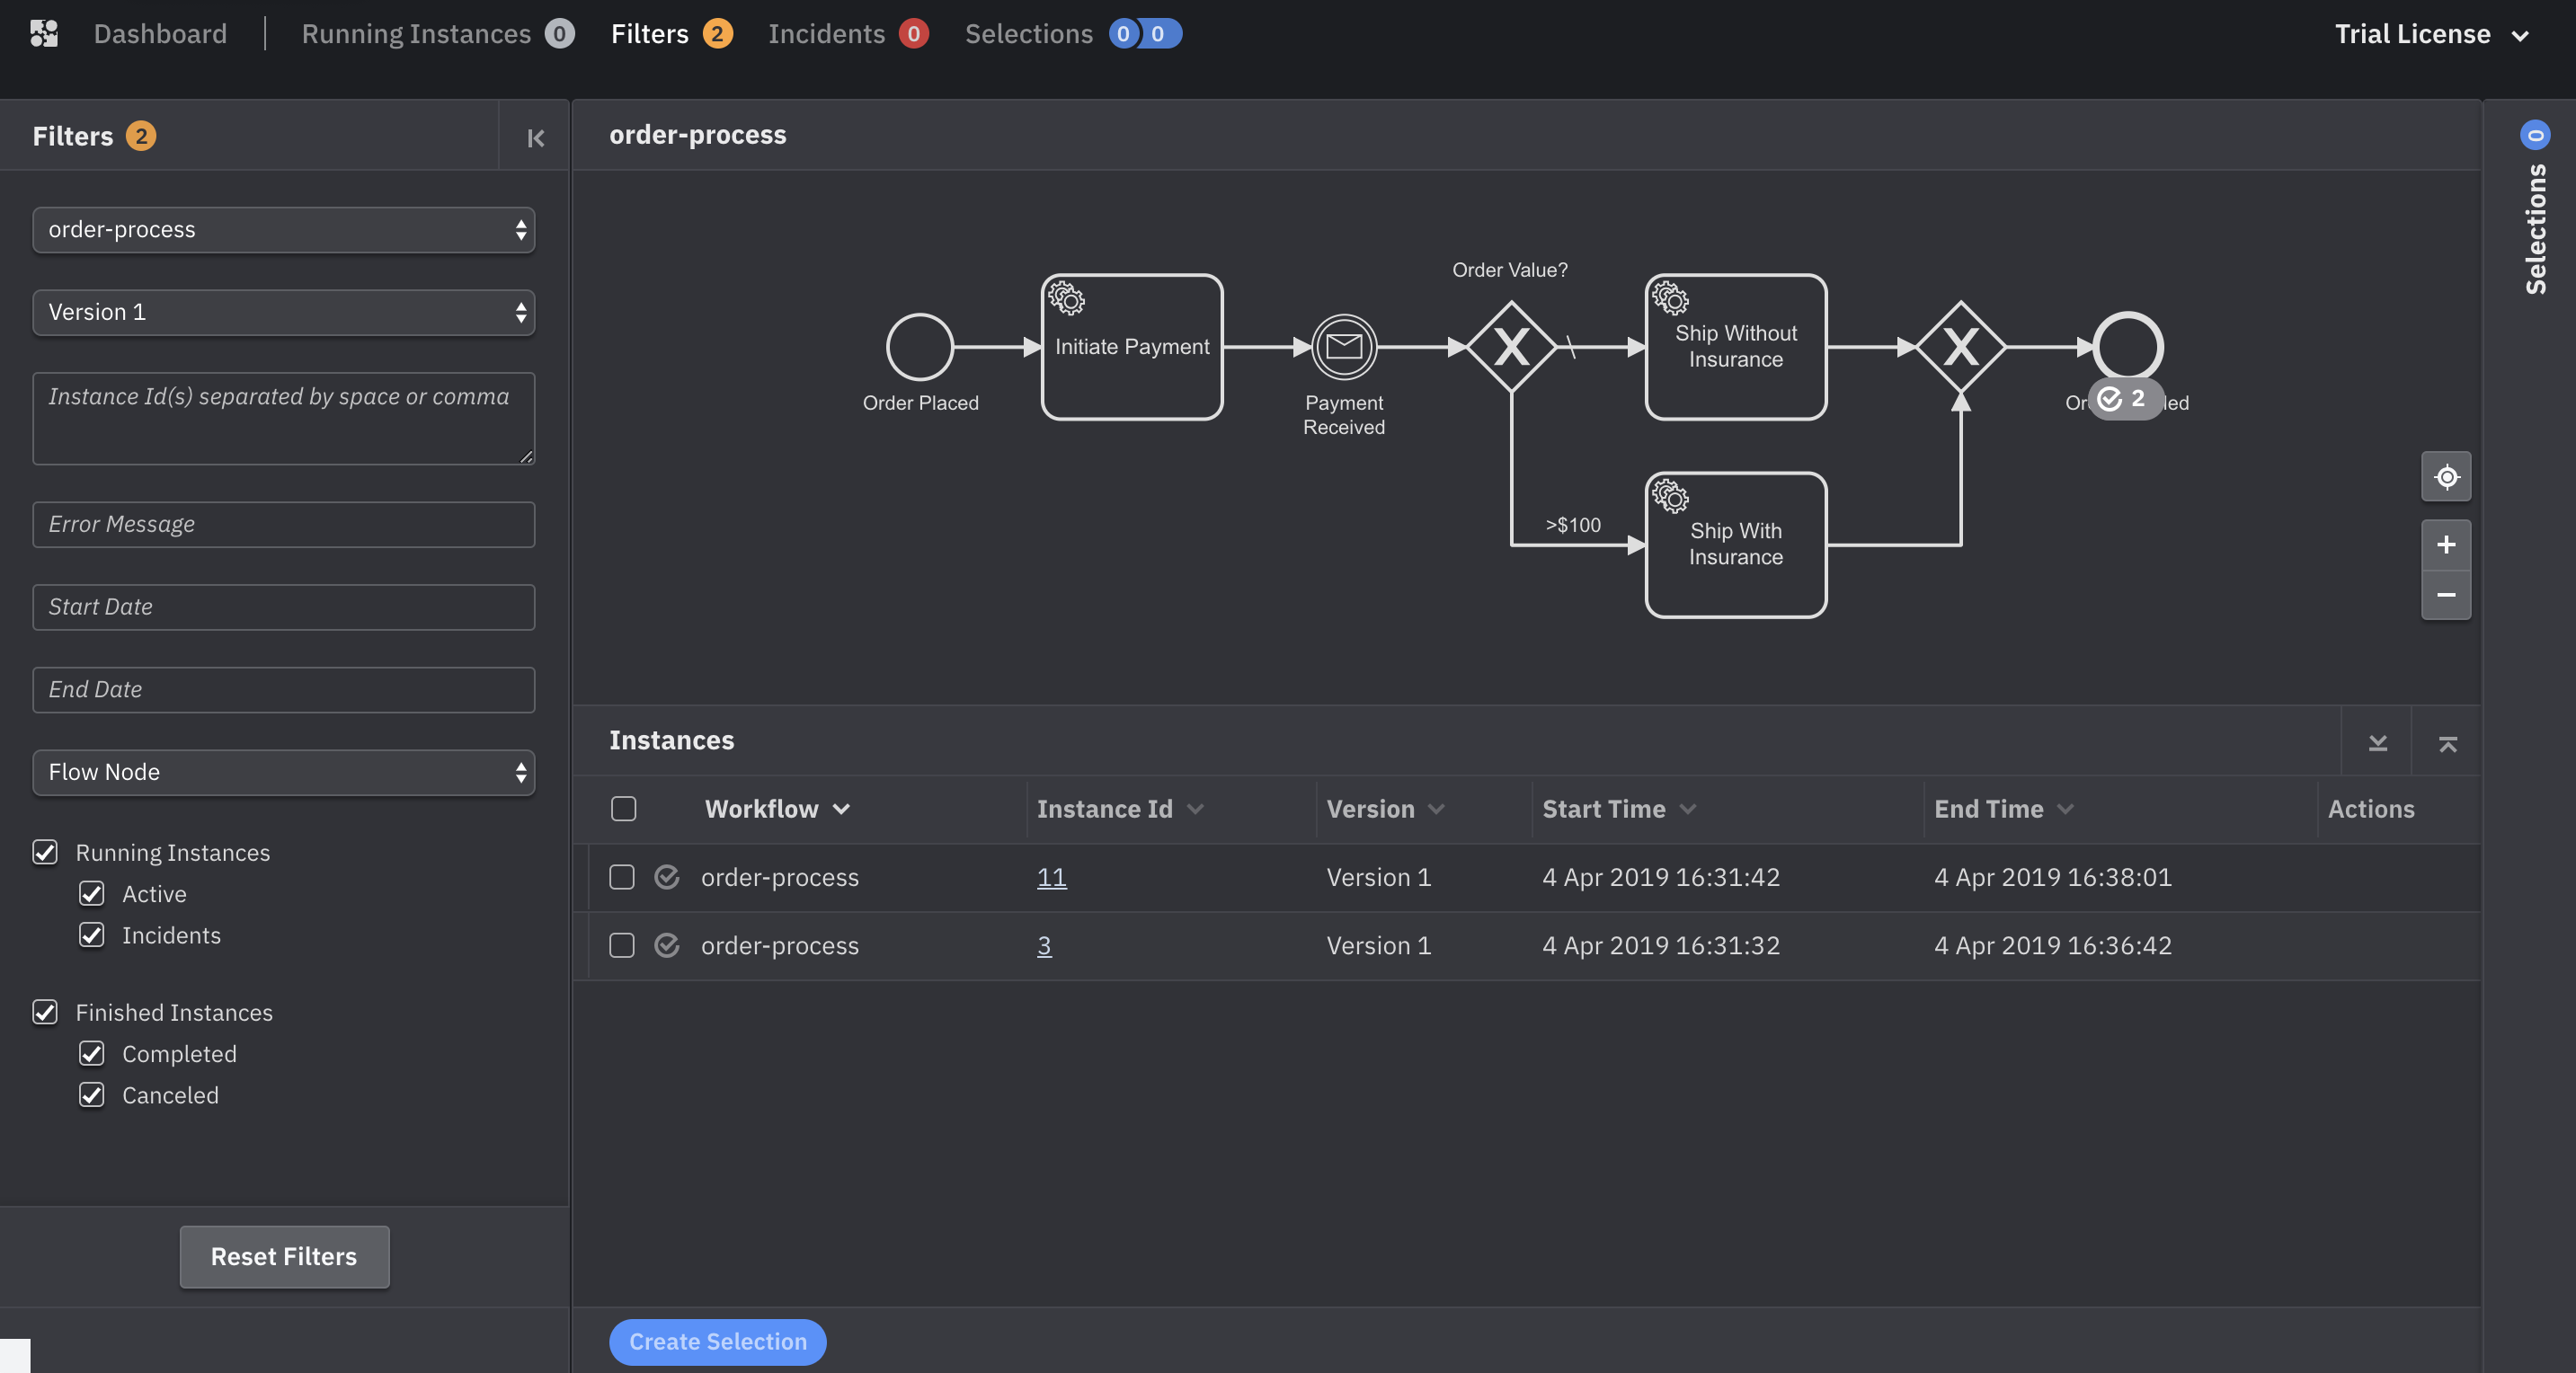Image resolution: width=2576 pixels, height=1373 pixels.
Task: Select the order end event circle
Action: tap(2128, 347)
